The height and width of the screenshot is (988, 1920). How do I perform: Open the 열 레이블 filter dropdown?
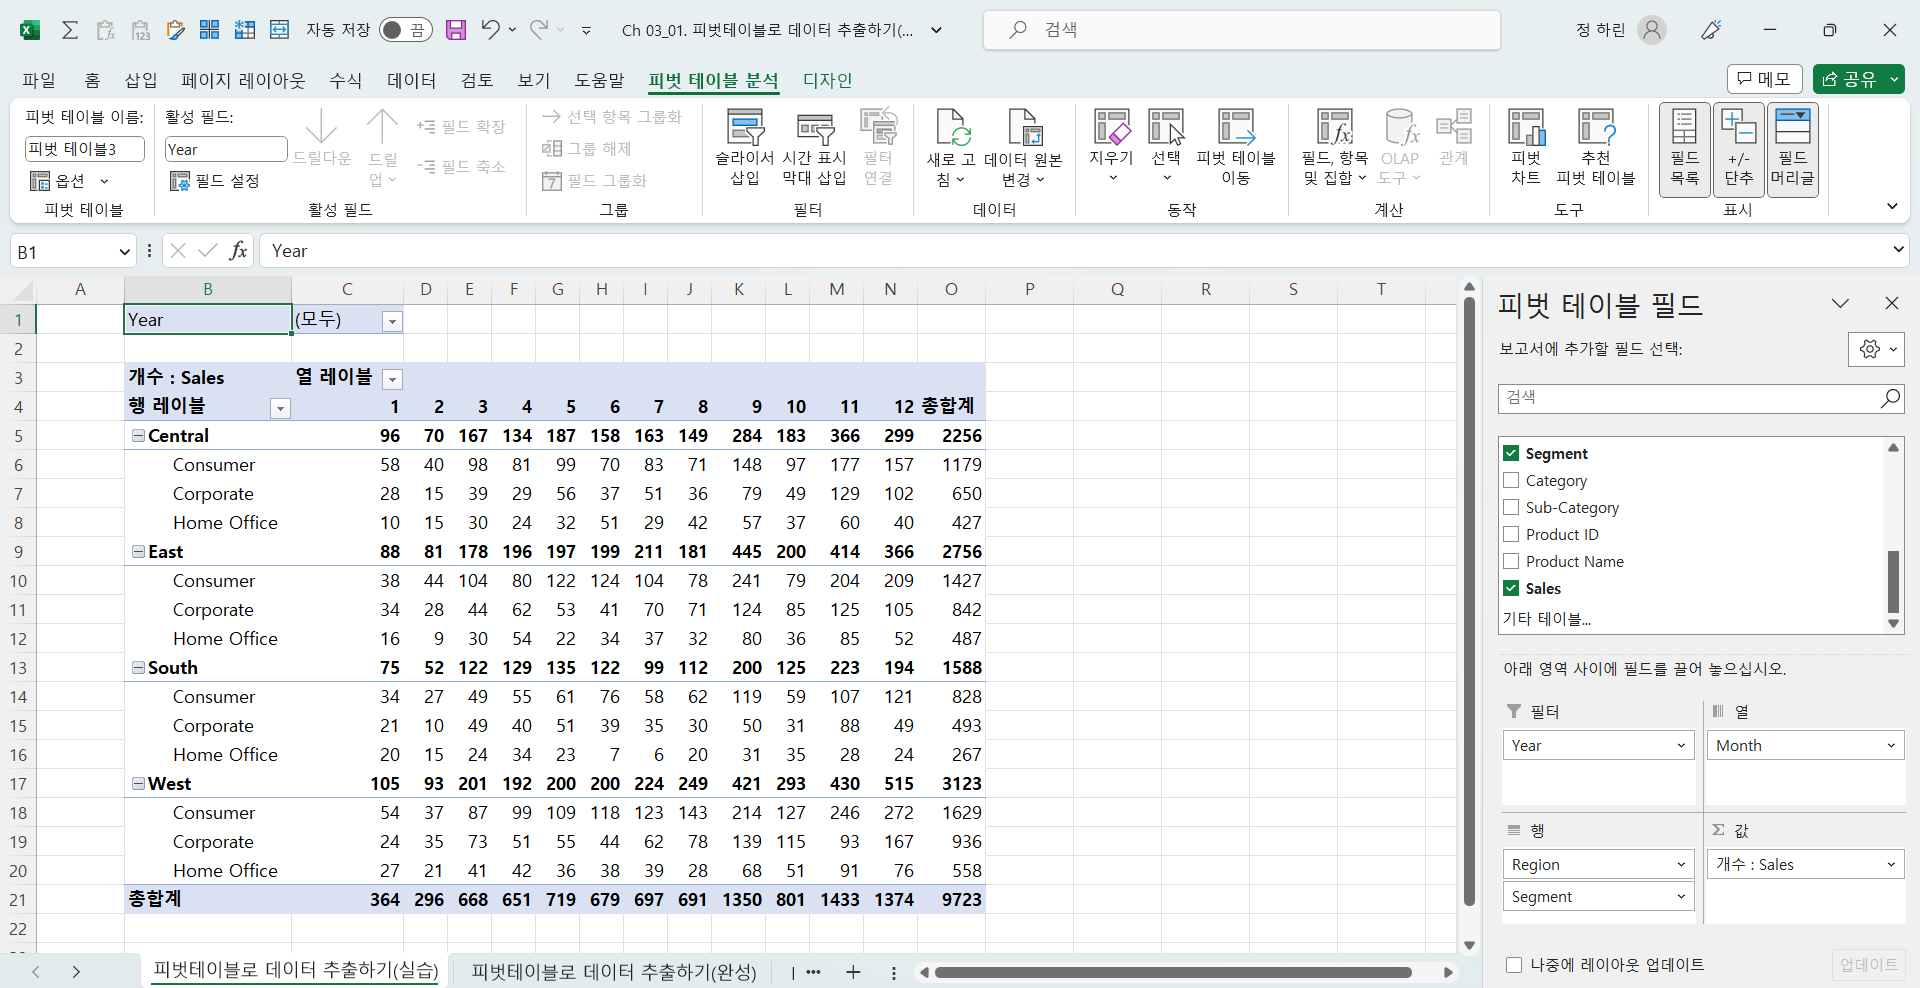[393, 379]
